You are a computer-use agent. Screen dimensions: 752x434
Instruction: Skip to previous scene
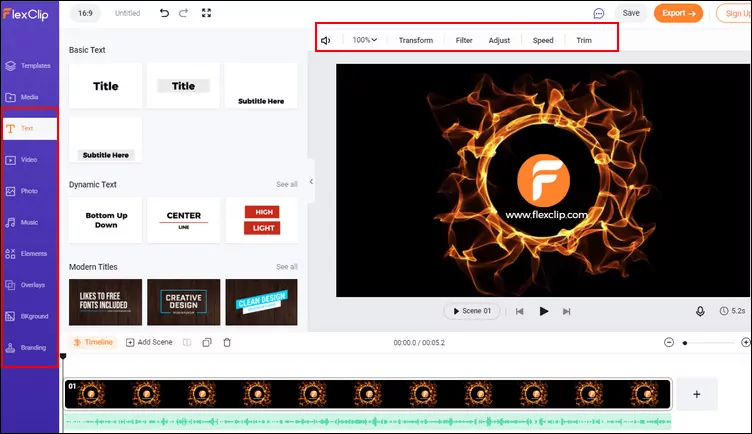tap(519, 311)
